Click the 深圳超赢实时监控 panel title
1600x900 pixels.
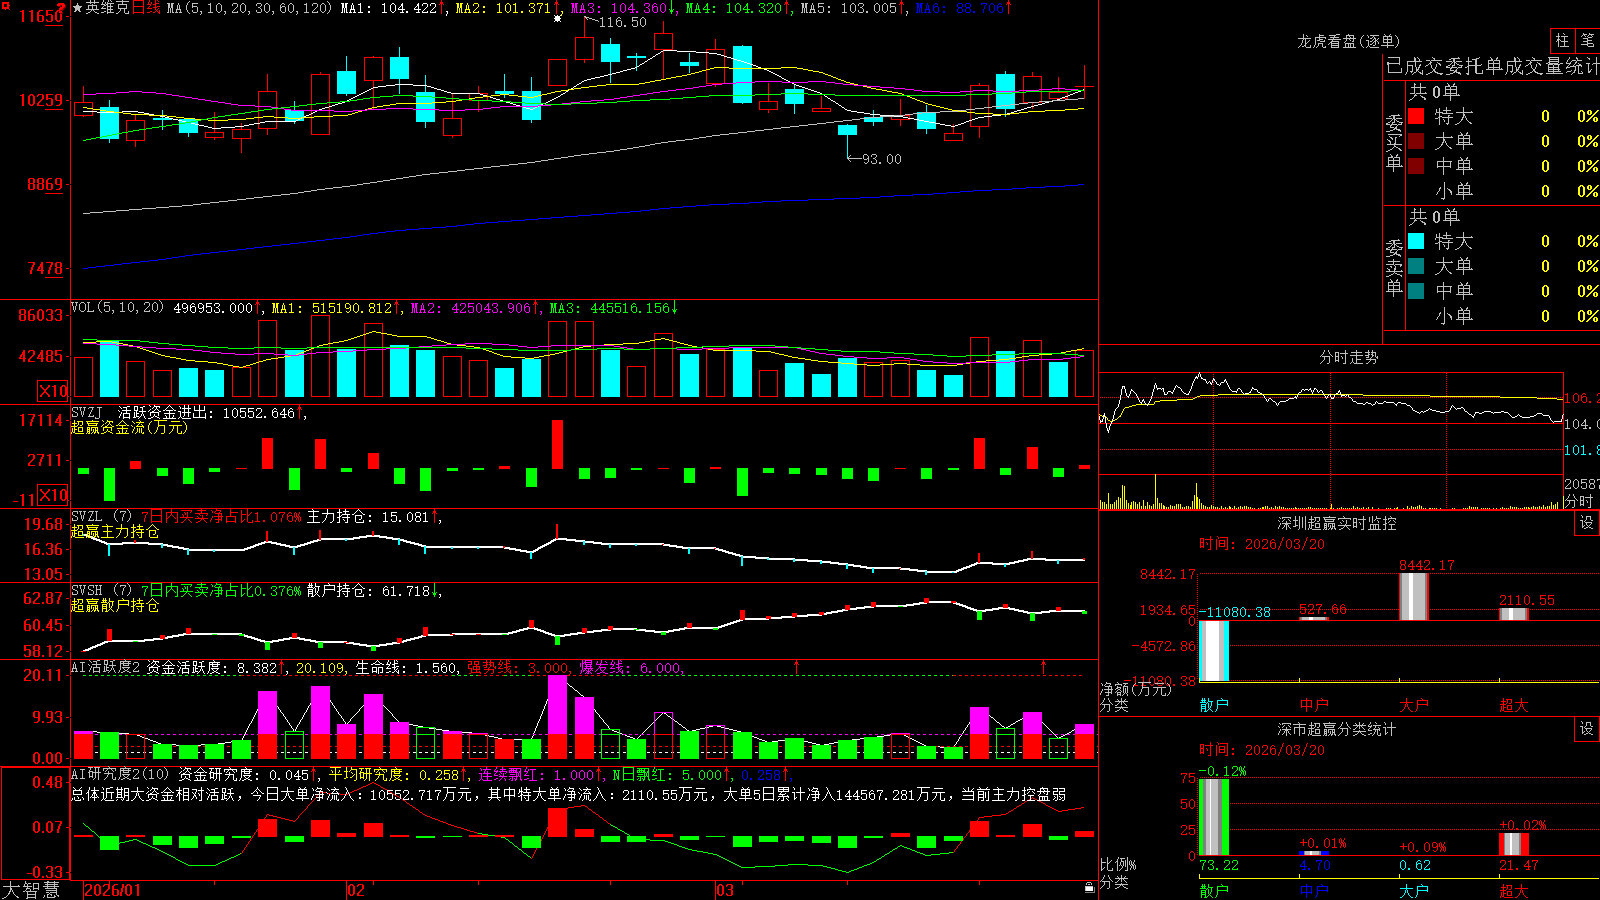(x=1337, y=523)
